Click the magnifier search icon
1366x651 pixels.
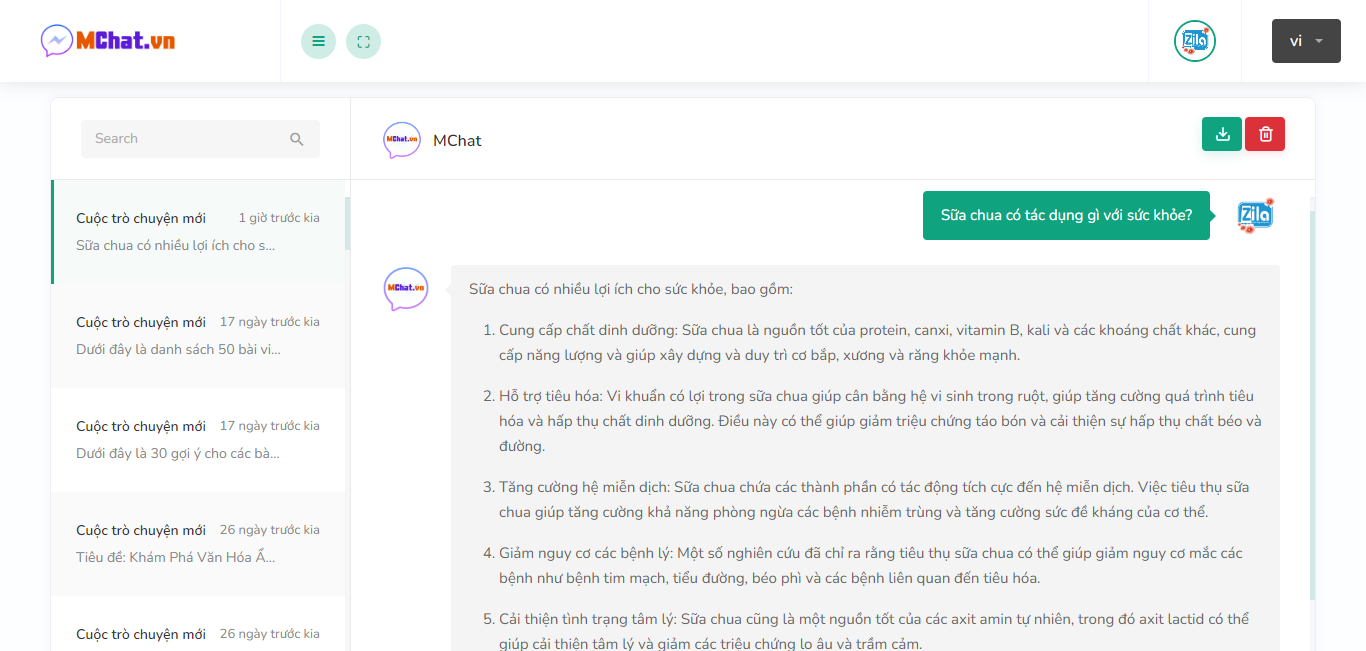pos(297,139)
